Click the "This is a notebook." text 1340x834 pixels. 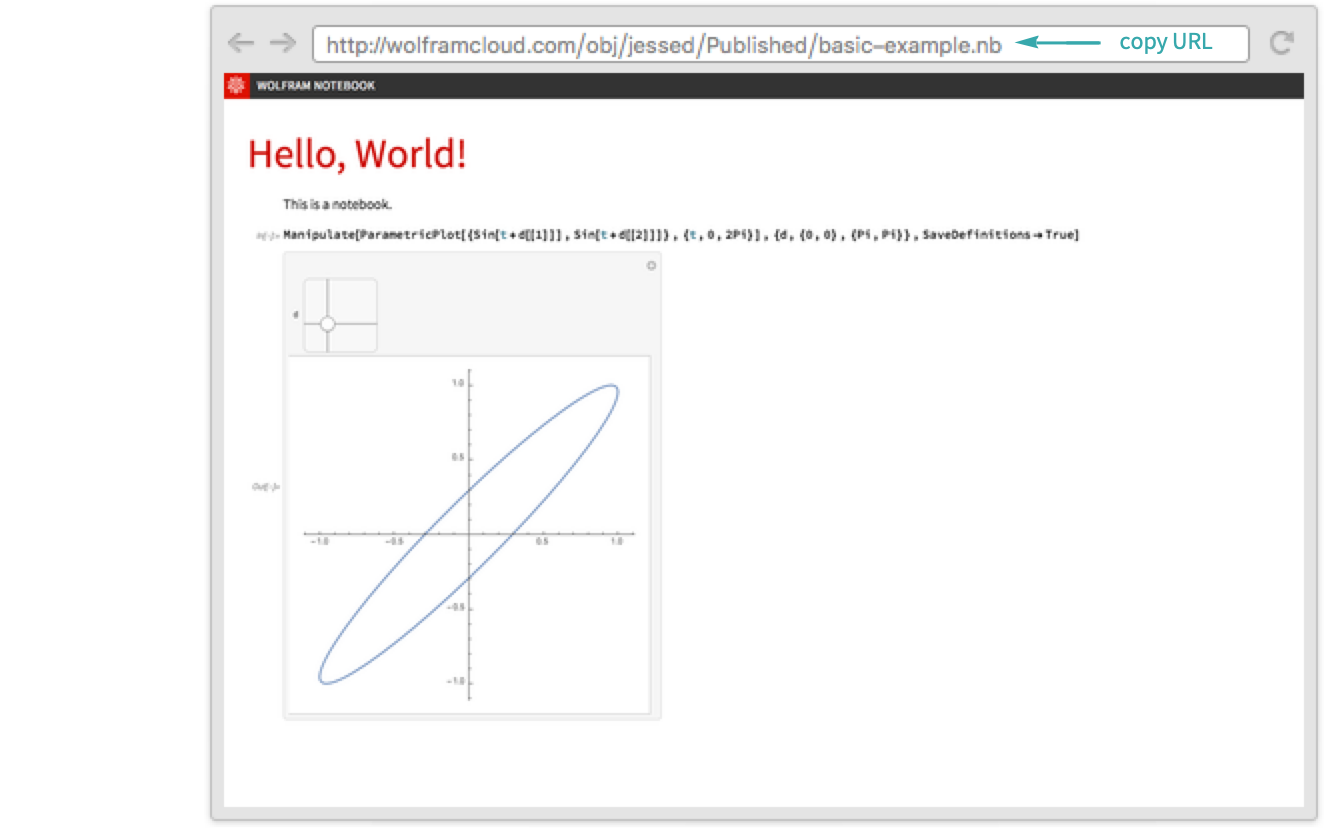point(337,204)
